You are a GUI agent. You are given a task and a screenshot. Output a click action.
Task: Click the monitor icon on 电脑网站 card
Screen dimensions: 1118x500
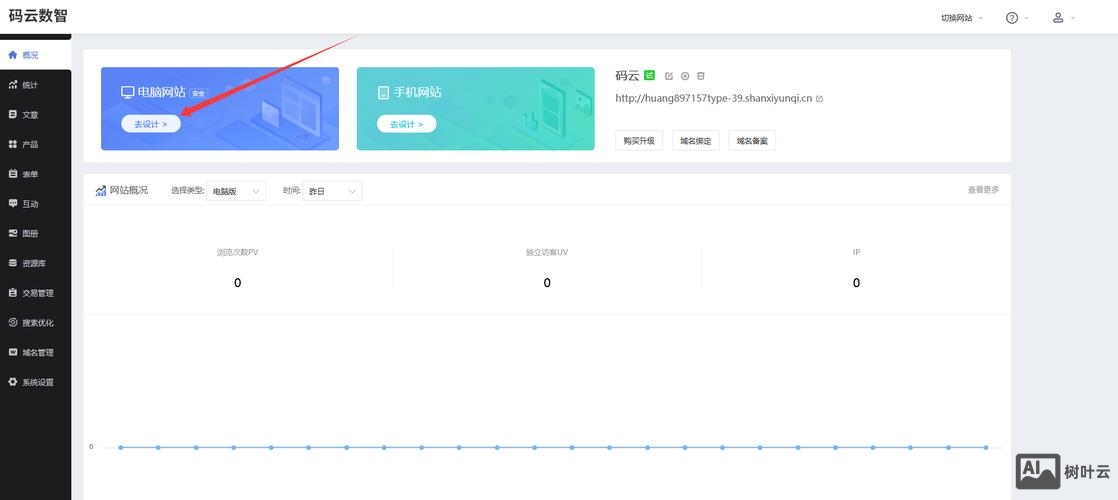128,92
